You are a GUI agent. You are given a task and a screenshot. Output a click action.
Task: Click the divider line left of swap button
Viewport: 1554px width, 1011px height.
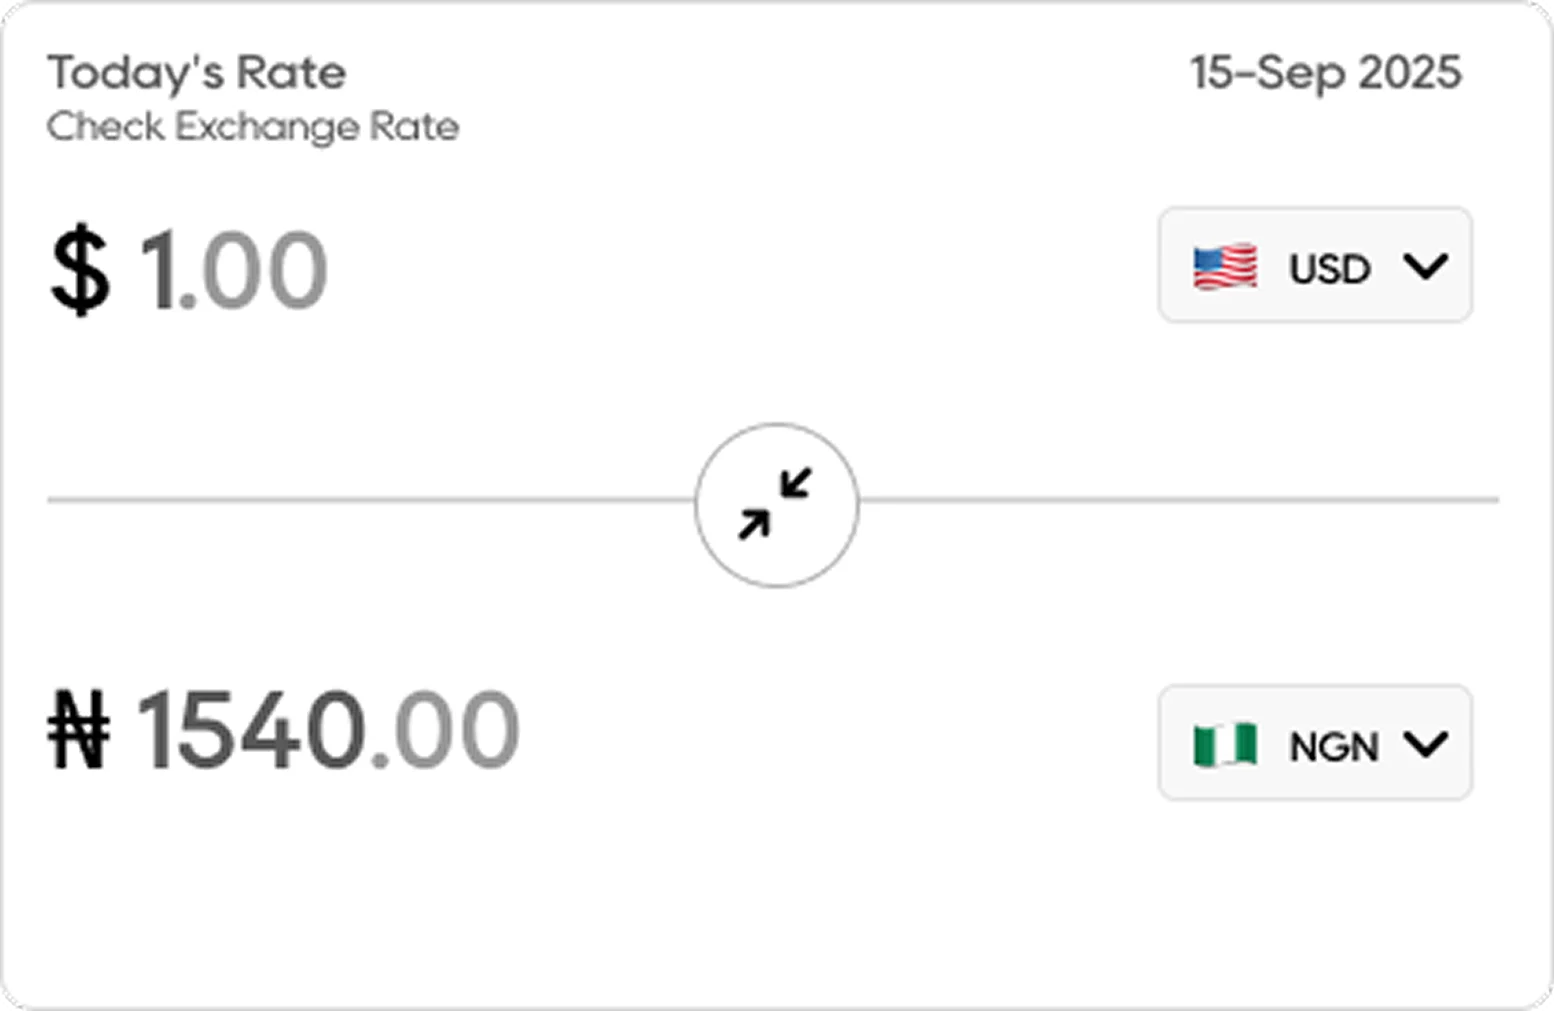pyautogui.click(x=370, y=499)
